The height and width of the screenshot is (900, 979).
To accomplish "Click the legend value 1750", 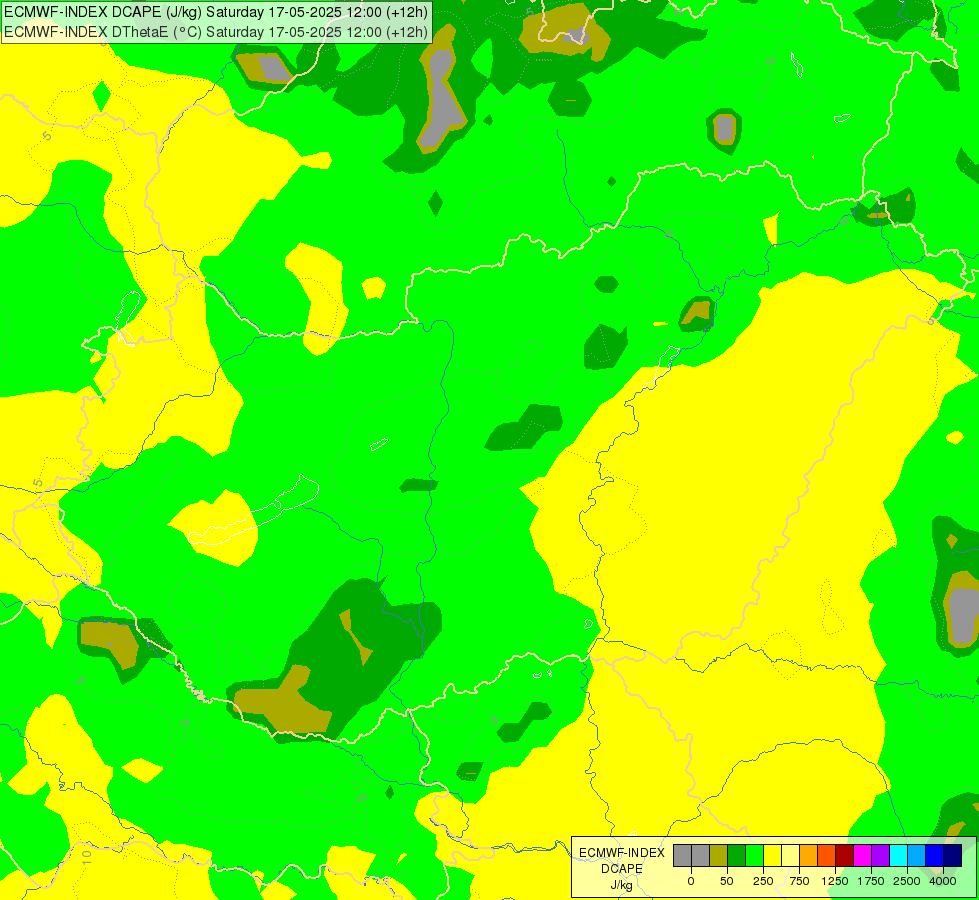I will [871, 881].
